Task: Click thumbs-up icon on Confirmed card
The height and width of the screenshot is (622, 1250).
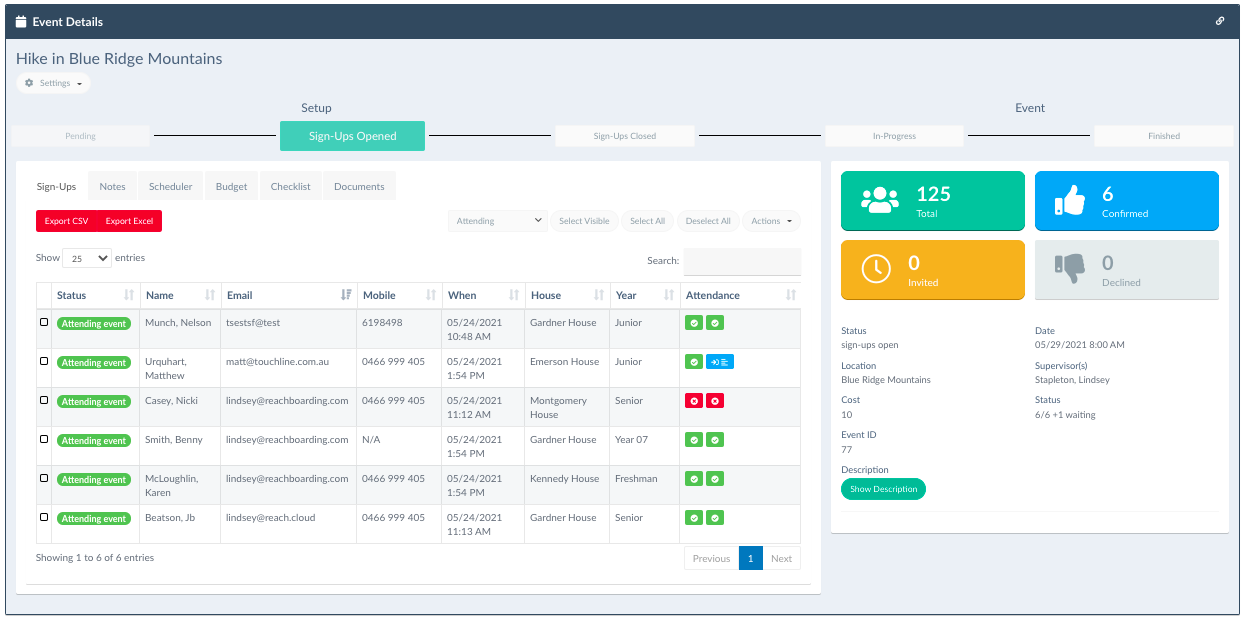Action: (x=1070, y=201)
